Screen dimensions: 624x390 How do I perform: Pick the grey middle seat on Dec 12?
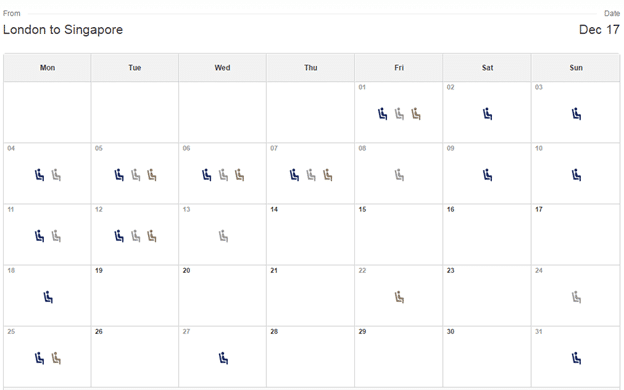pyautogui.click(x=136, y=236)
